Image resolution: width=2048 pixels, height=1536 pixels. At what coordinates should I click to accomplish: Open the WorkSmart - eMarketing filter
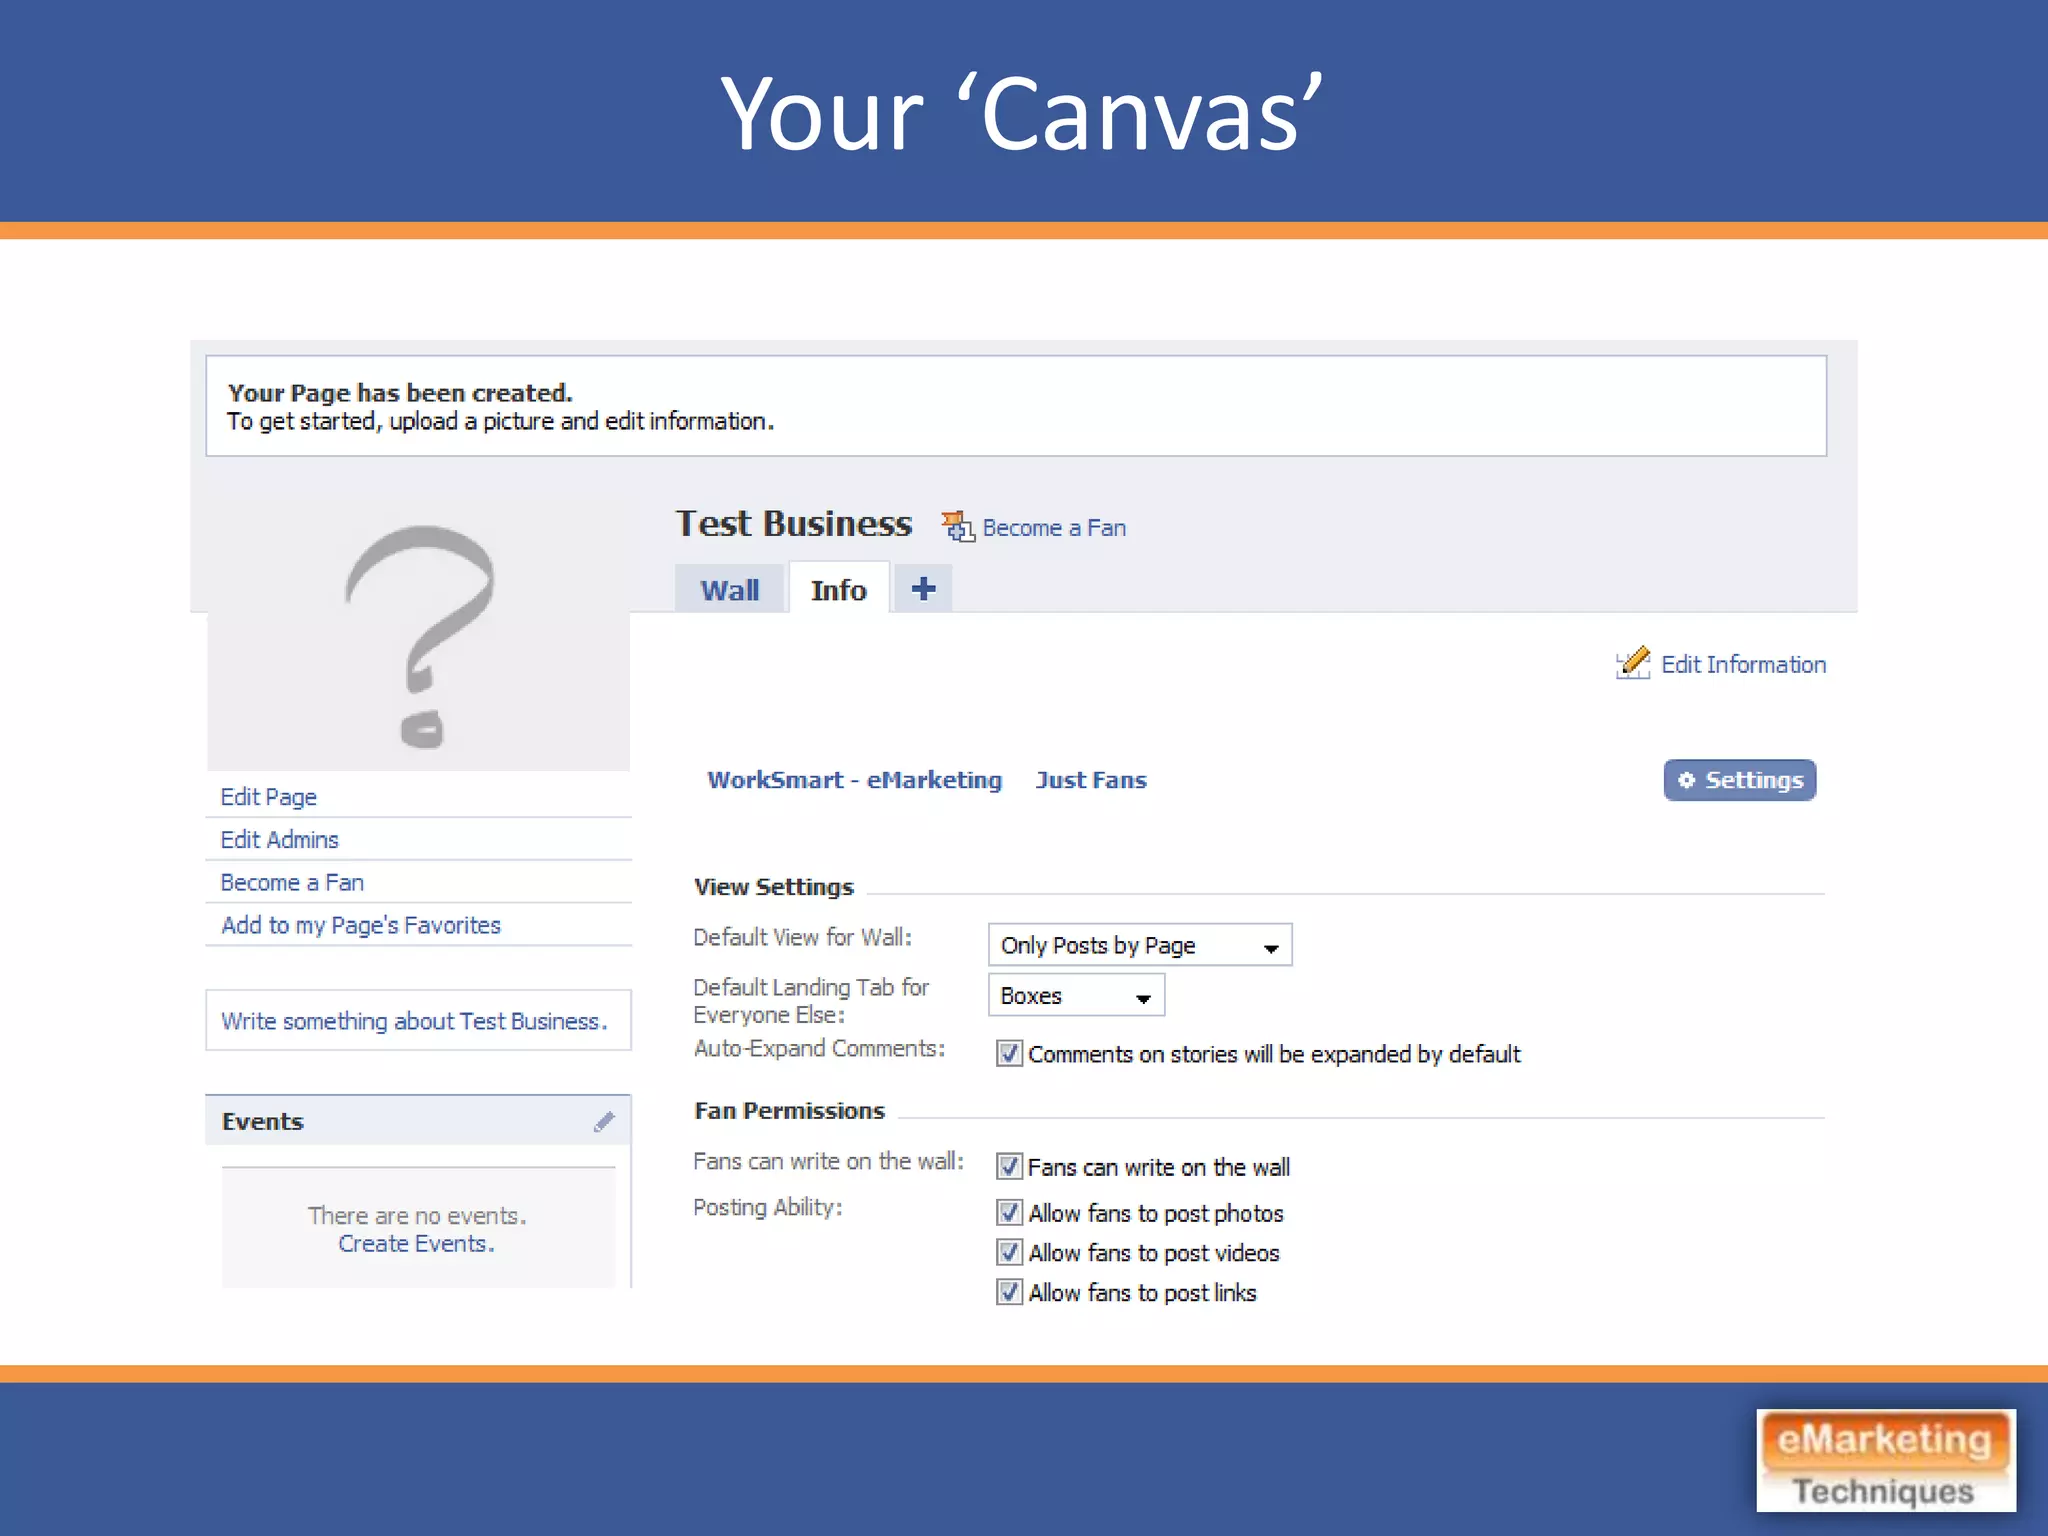click(854, 780)
